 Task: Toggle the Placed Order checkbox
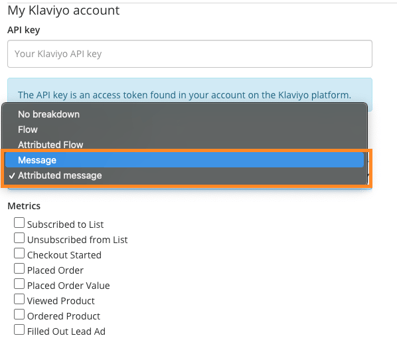click(19, 269)
